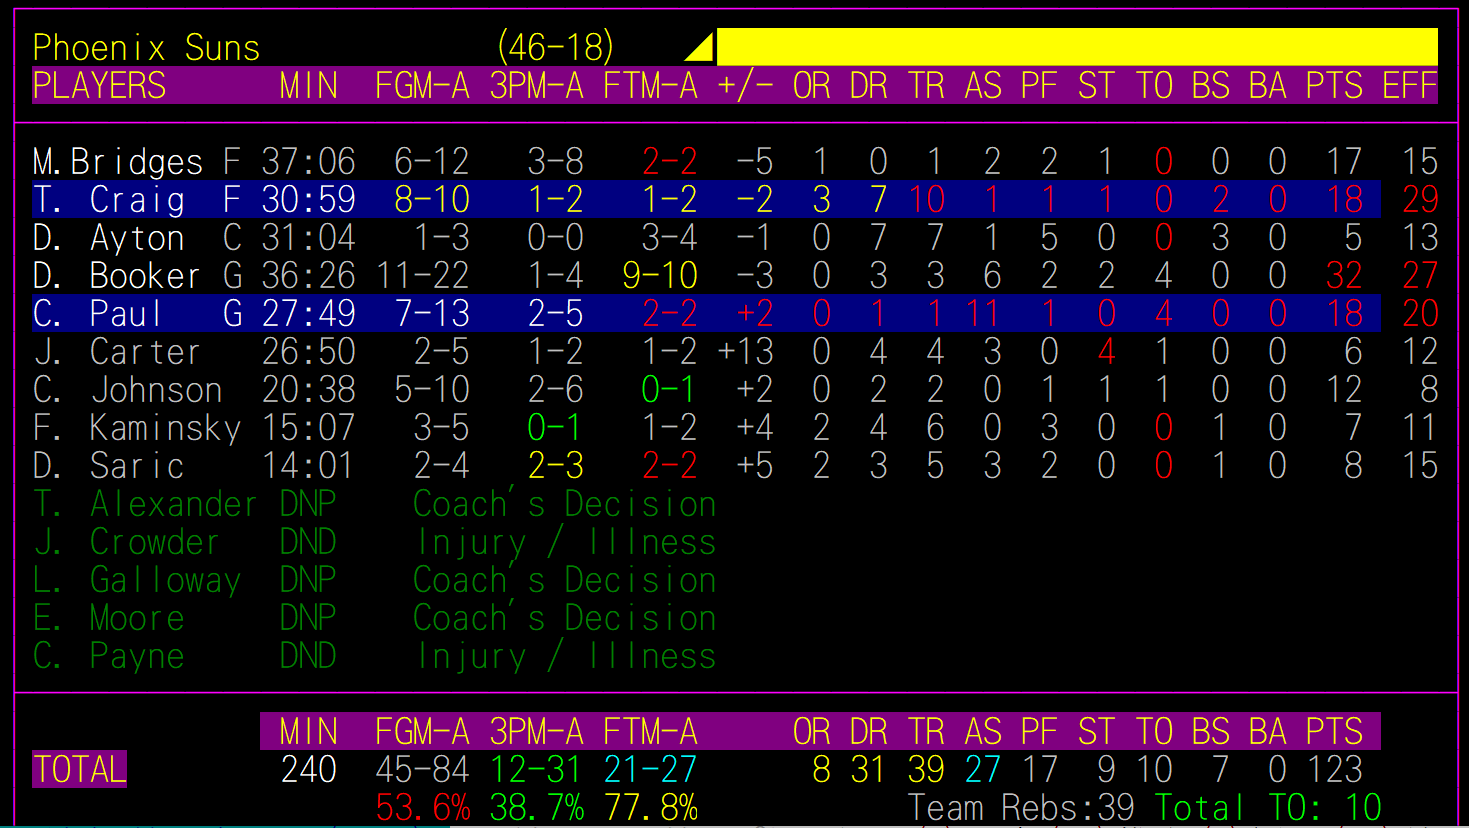Click C. Paul's assists value 11
The height and width of the screenshot is (828, 1469).
[983, 314]
